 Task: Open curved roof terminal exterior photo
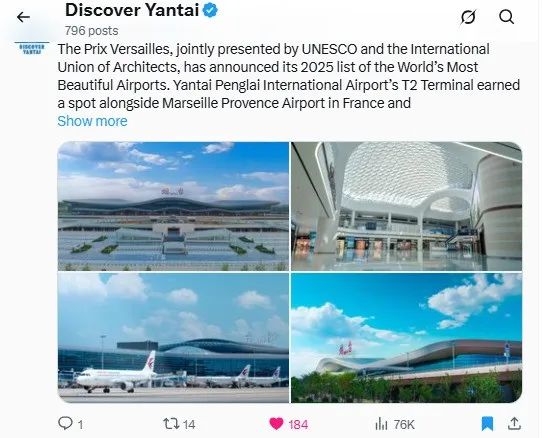point(406,338)
